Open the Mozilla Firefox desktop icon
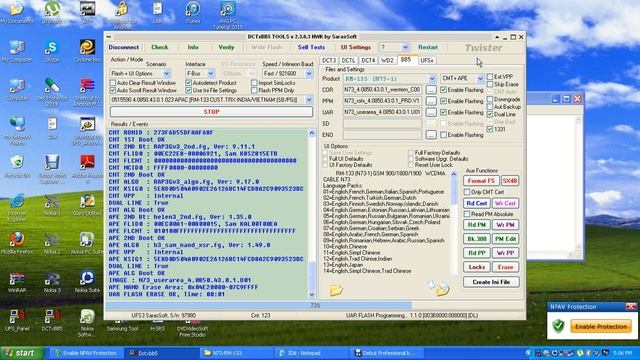This screenshot has width=640, height=360. (x=17, y=243)
